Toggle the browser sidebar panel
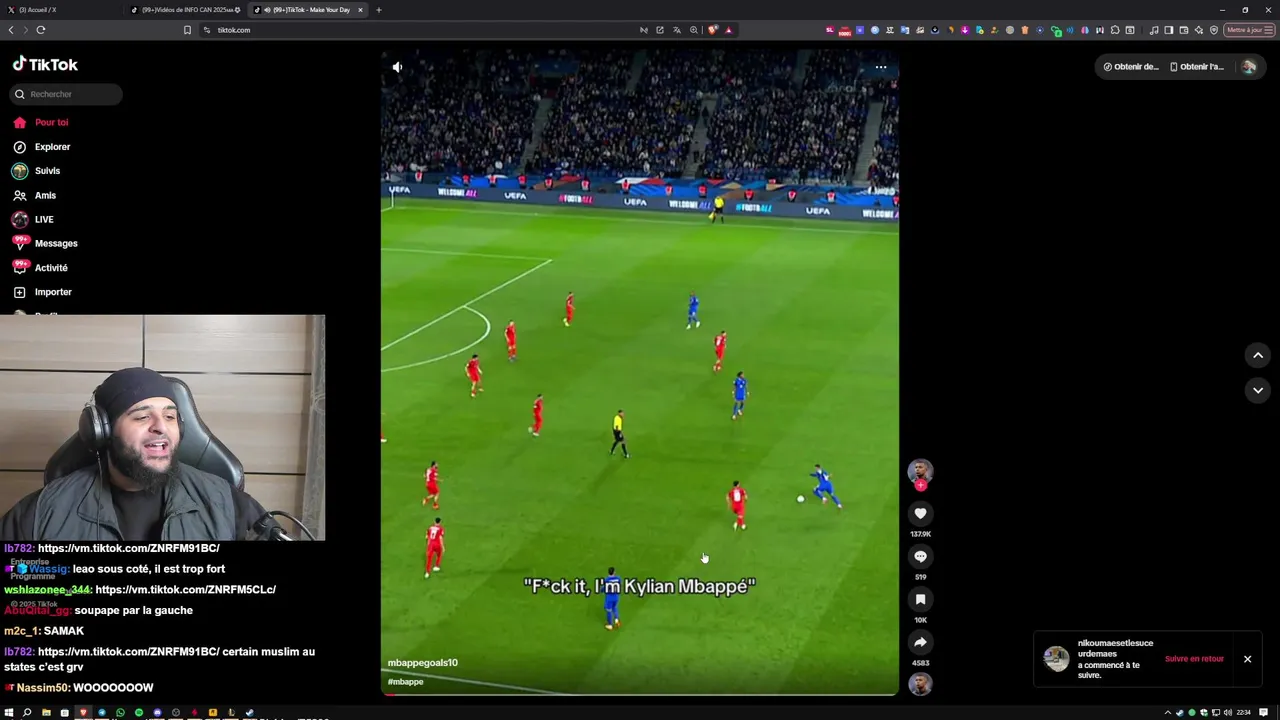1280x720 pixels. (x=1169, y=30)
